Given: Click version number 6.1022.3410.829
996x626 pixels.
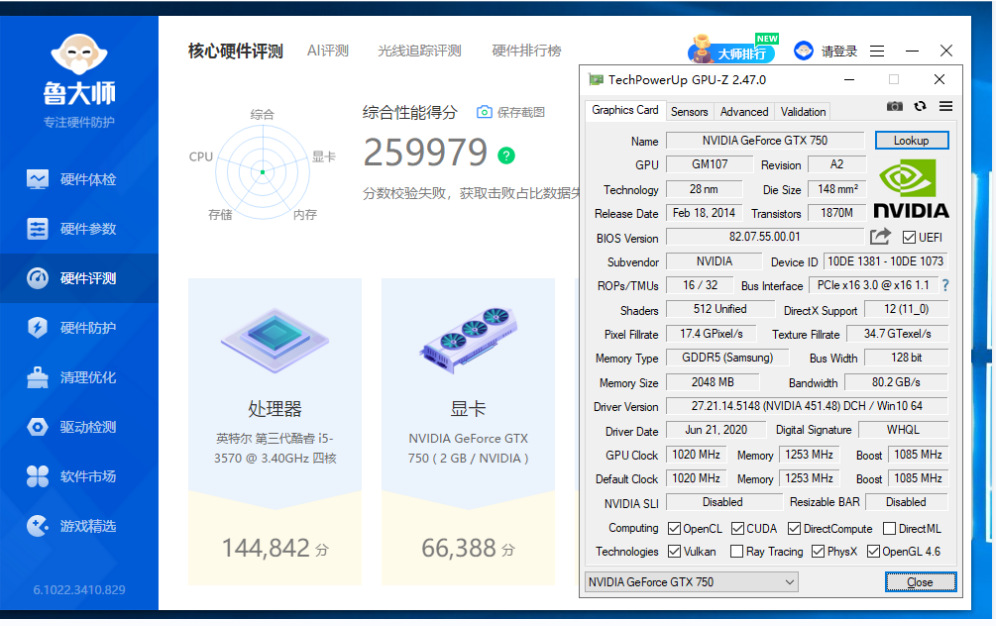Looking at the screenshot, I should click(79, 590).
